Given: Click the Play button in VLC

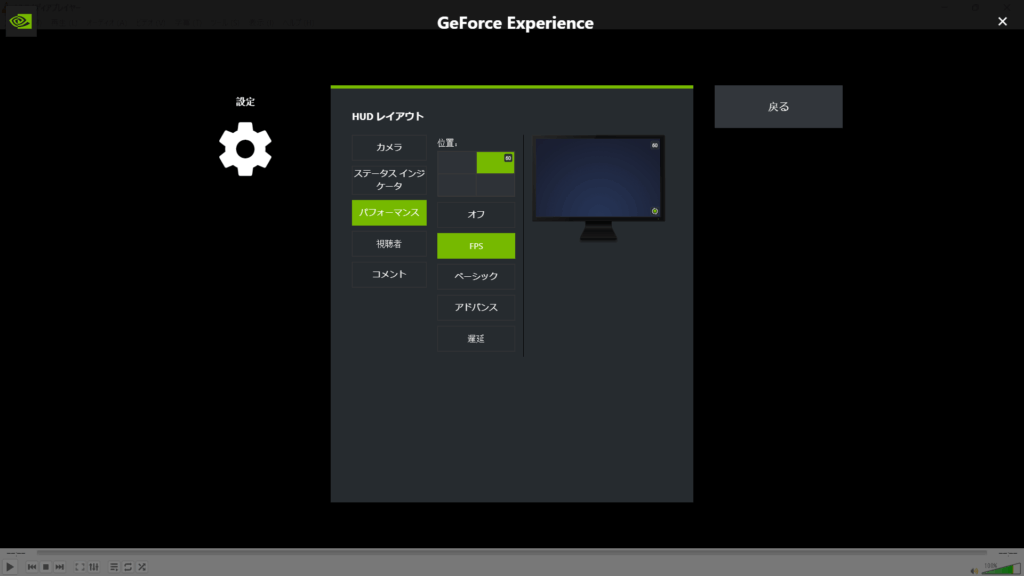Looking at the screenshot, I should tap(10, 567).
